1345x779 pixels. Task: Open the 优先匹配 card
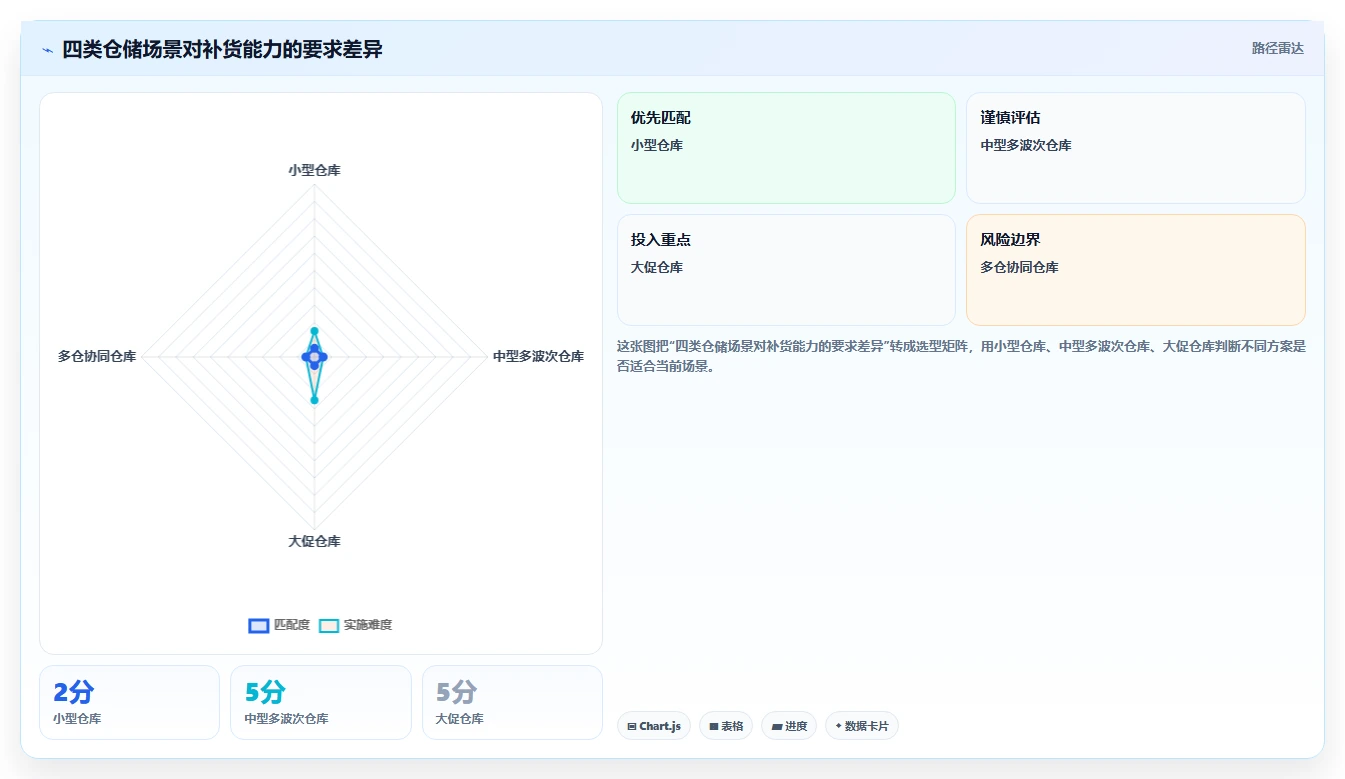pos(786,148)
